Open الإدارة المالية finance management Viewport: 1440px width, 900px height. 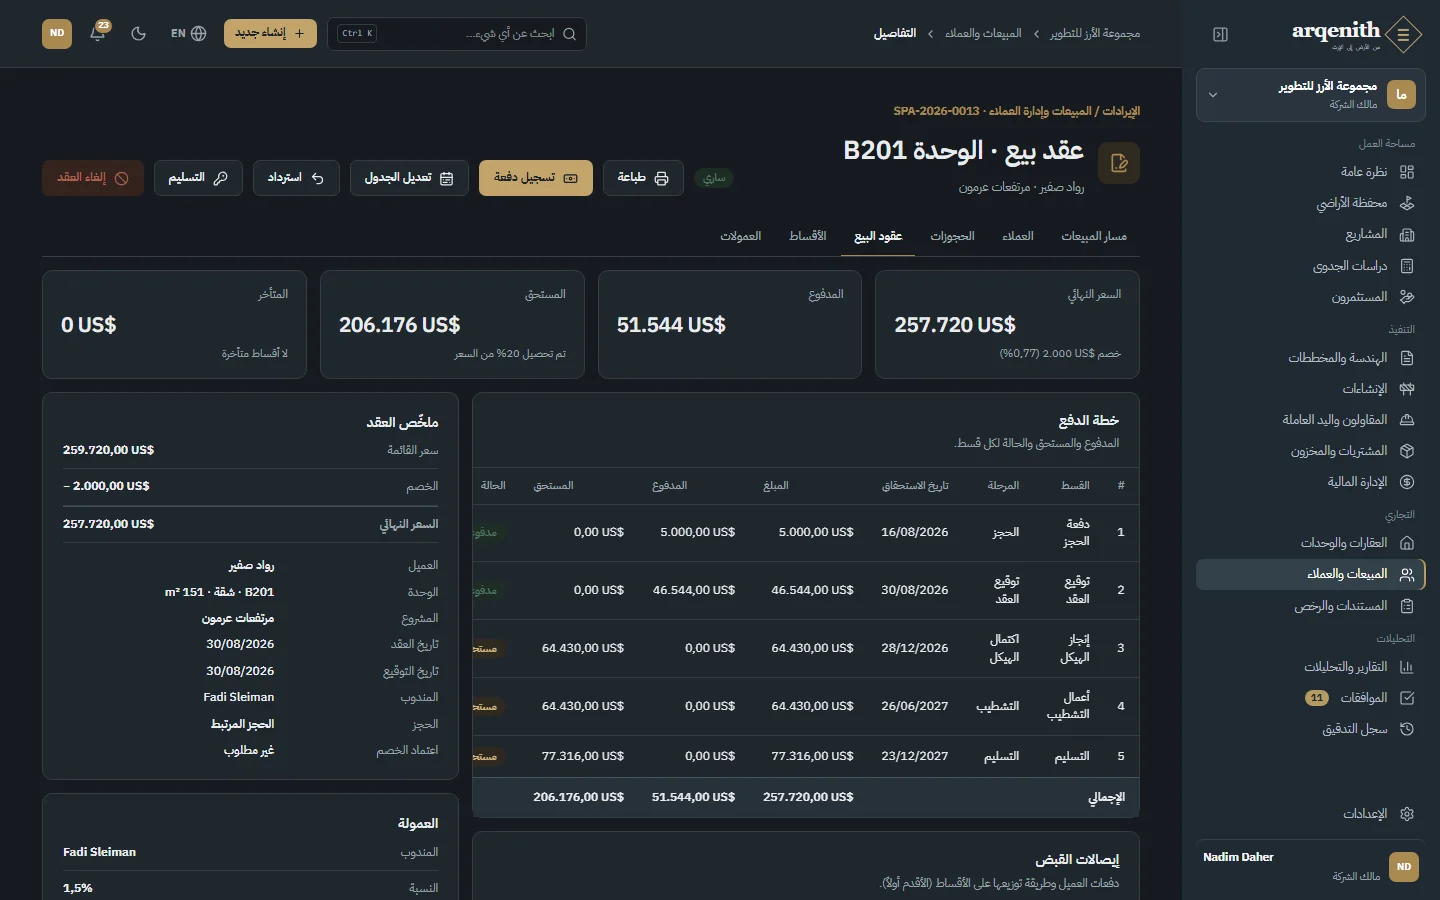pyautogui.click(x=1310, y=482)
